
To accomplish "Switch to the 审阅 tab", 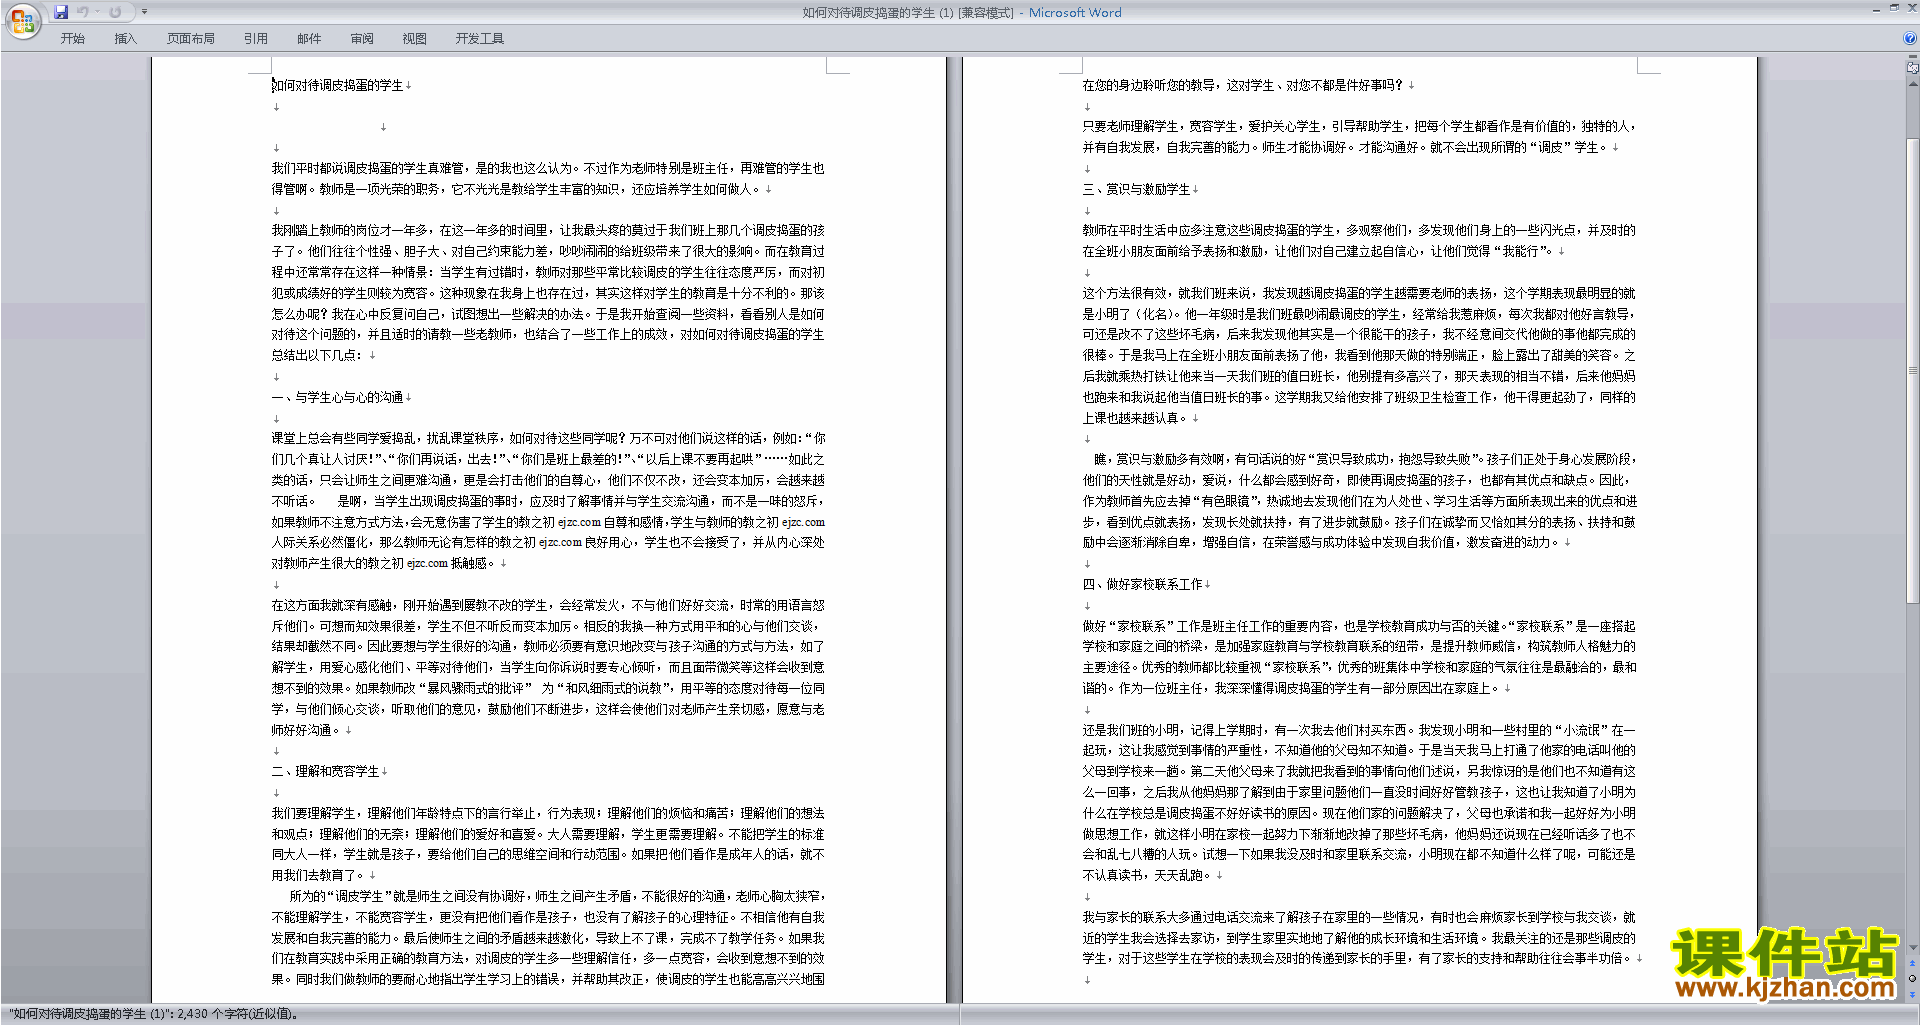I will (x=362, y=39).
